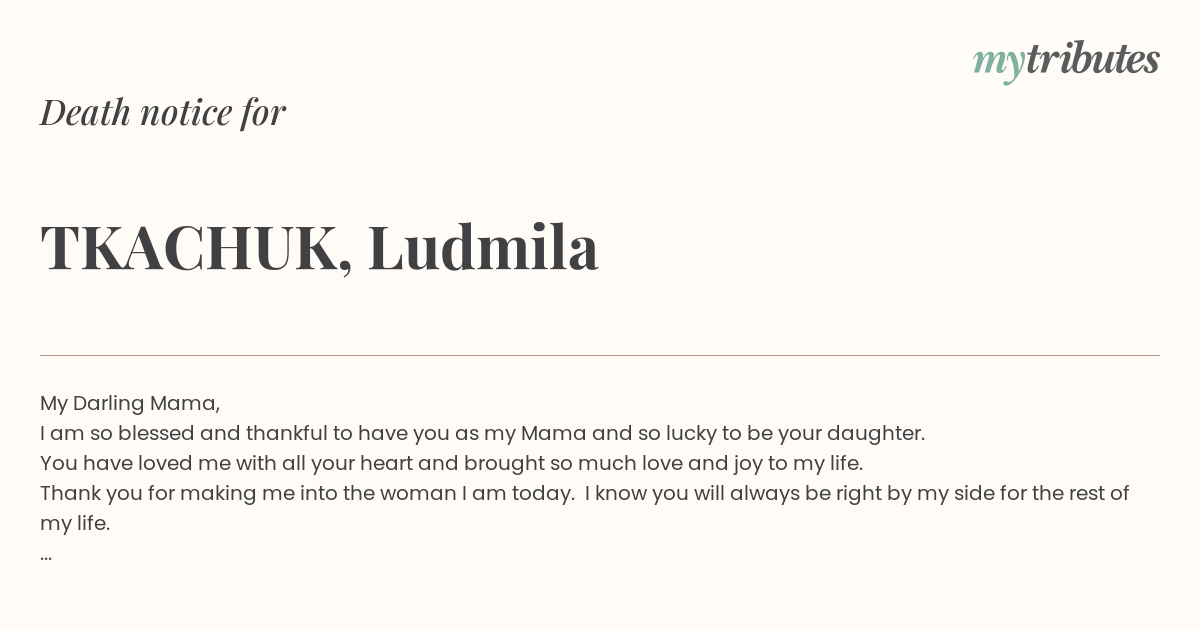Click the line starting "Thank you for making"

[x=585, y=494]
